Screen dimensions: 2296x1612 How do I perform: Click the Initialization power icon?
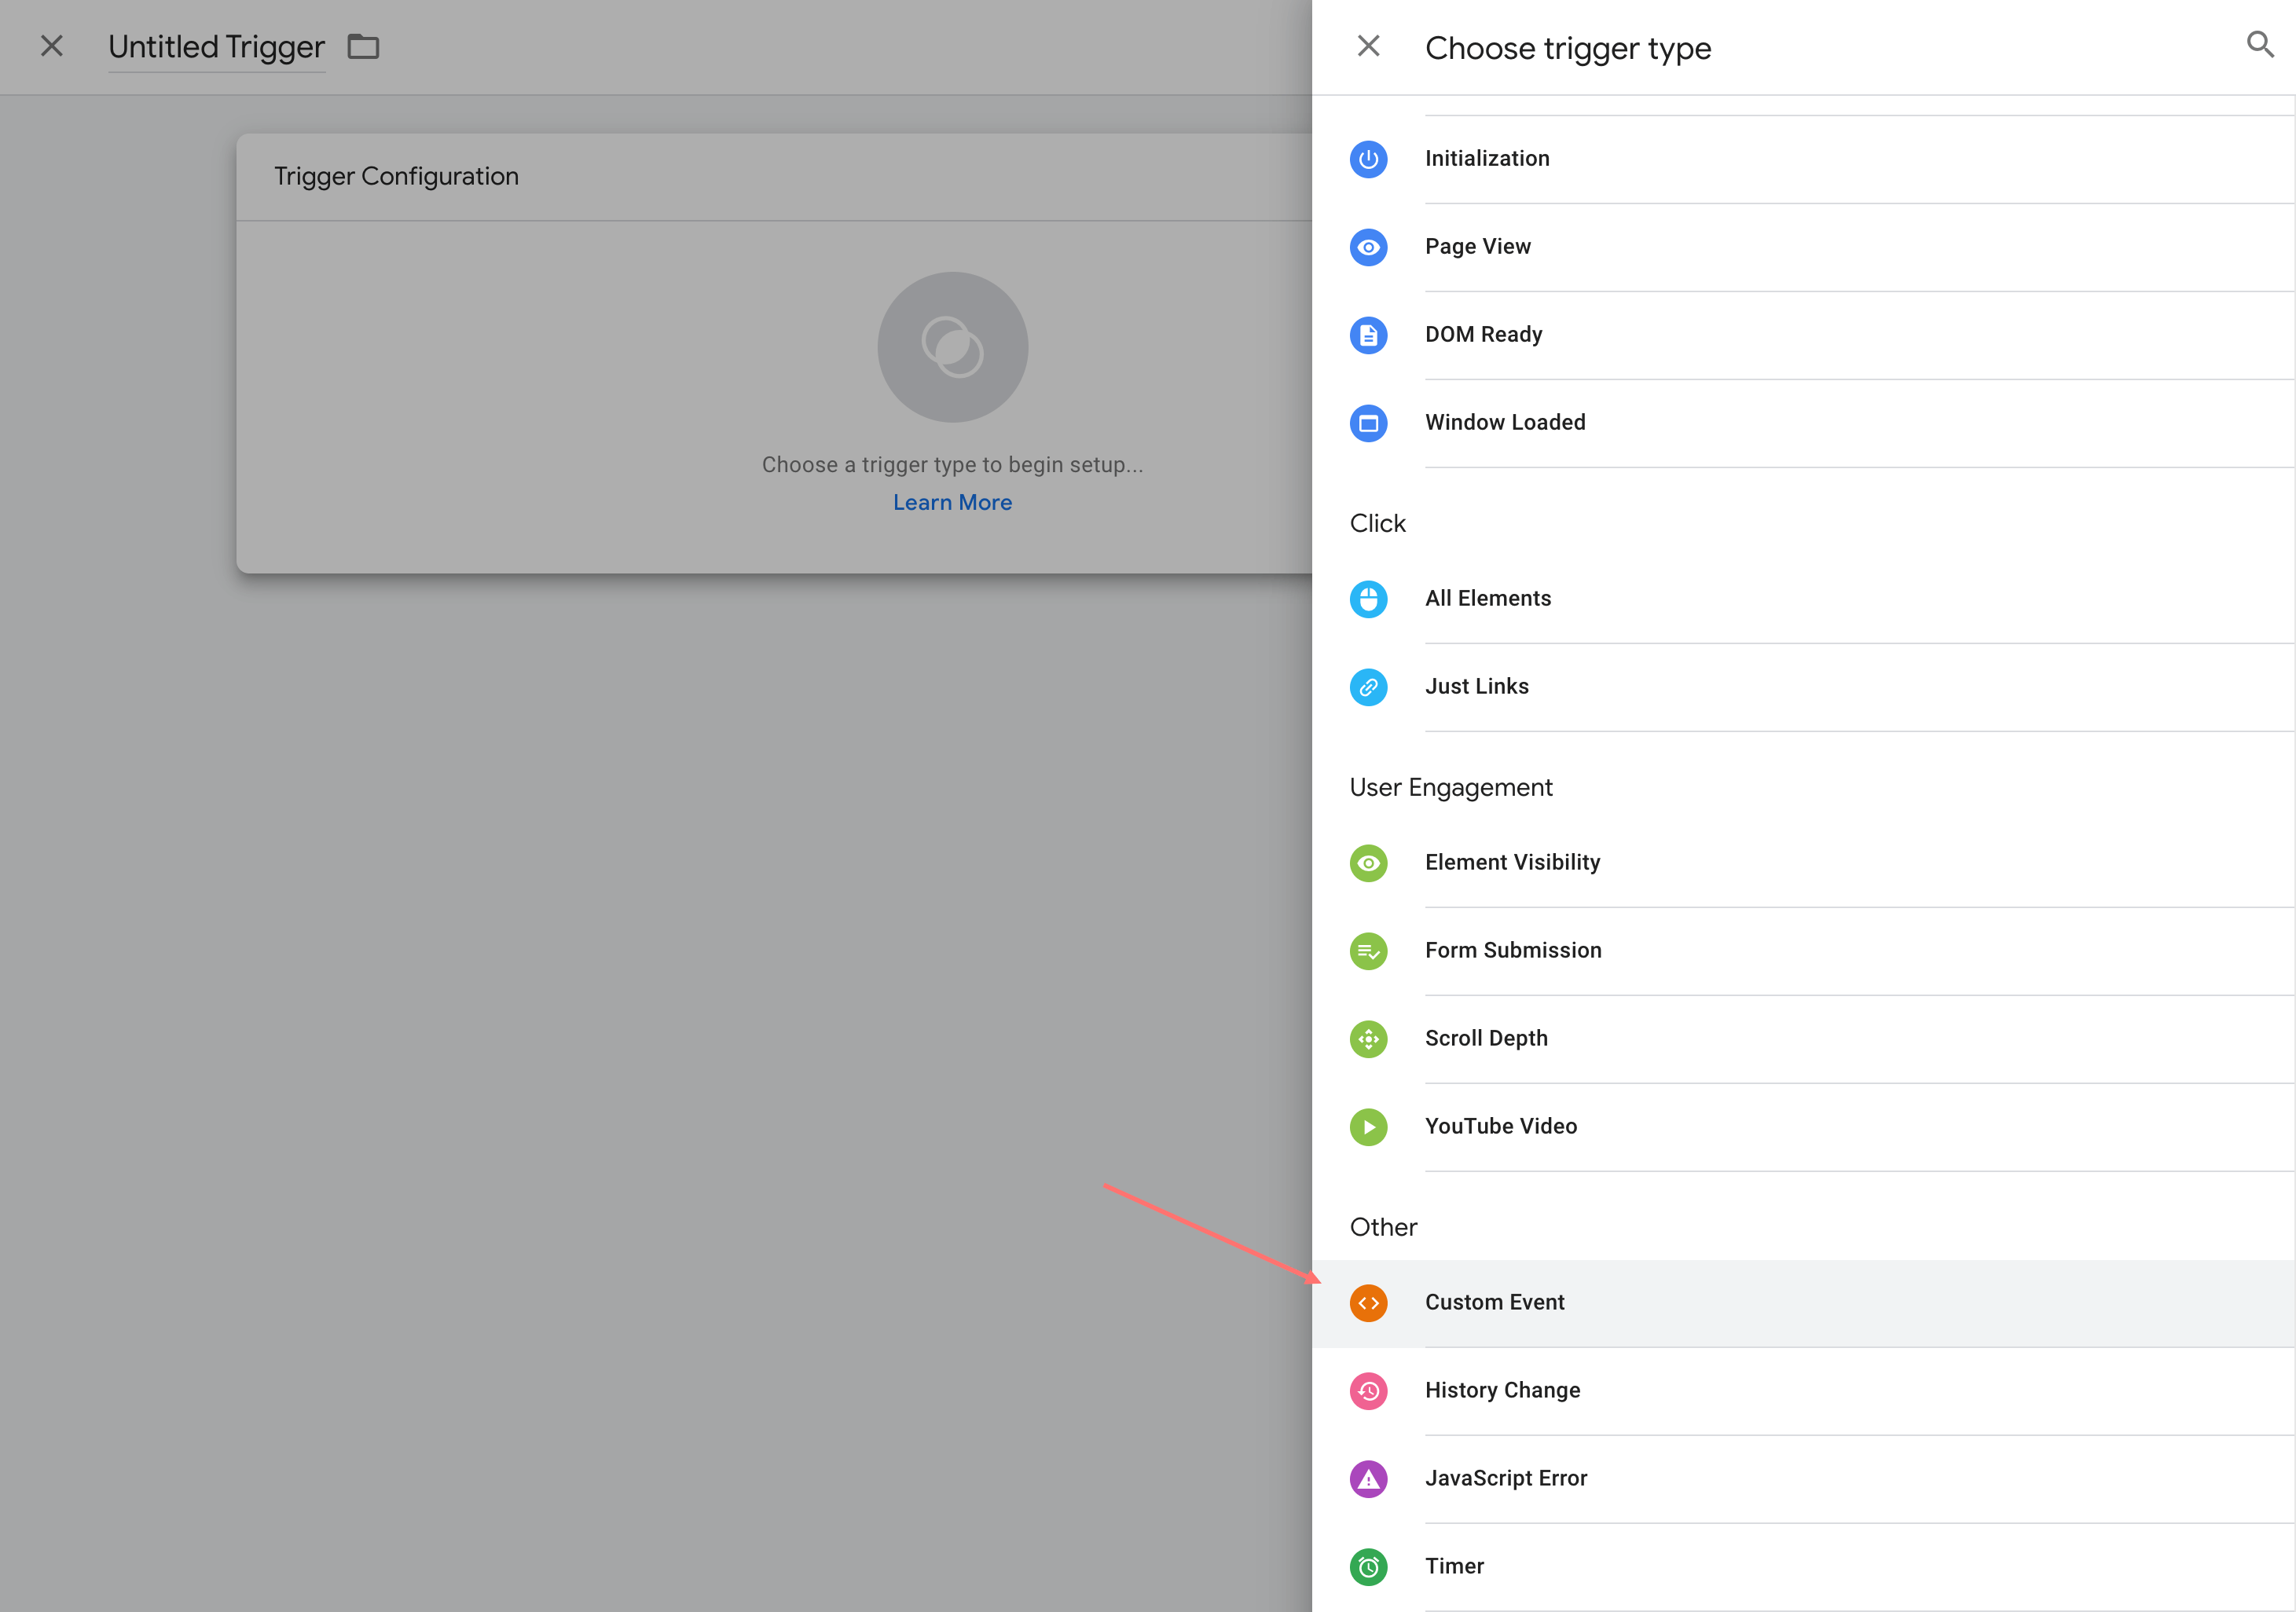(x=1368, y=159)
